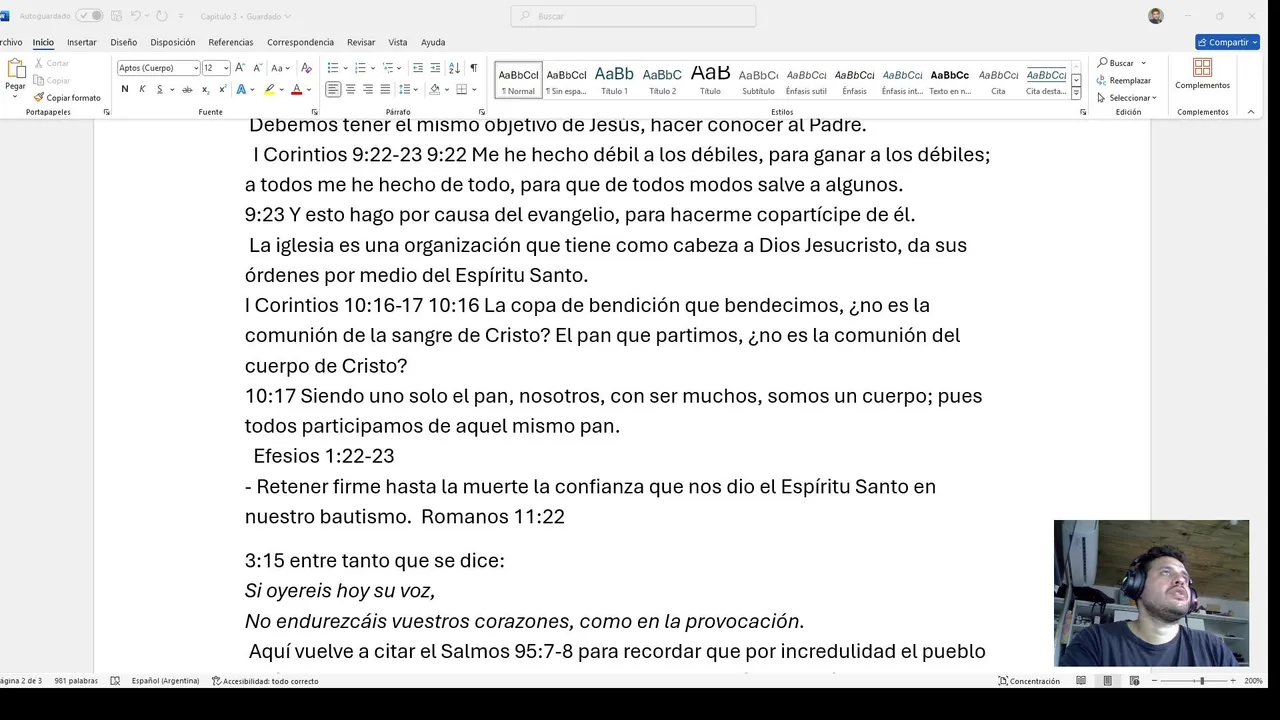Open the Buscar find dropdown arrow
1280x720 pixels.
click(x=1144, y=63)
